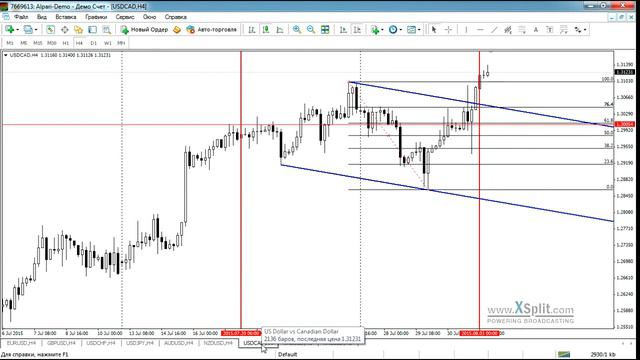640x360 pixels.
Task: Click the Default profile in status bar
Action: click(287, 354)
